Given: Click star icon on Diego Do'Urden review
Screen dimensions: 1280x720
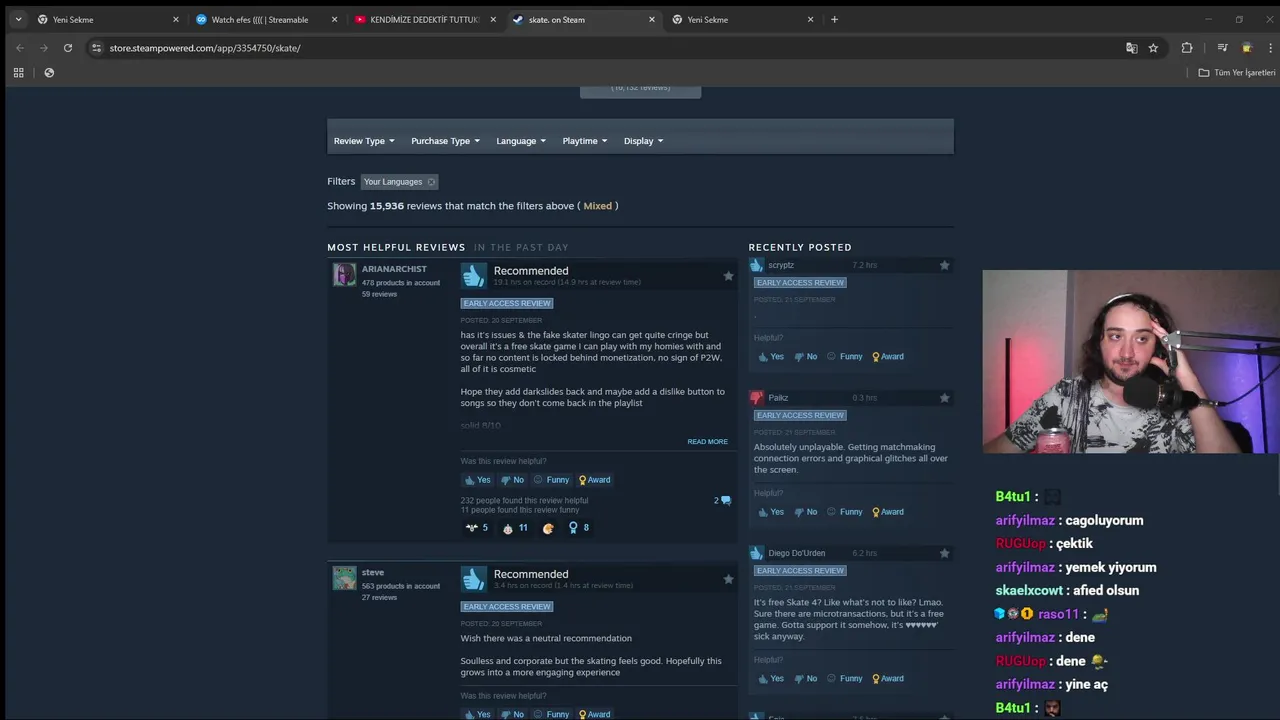Looking at the screenshot, I should [x=944, y=553].
